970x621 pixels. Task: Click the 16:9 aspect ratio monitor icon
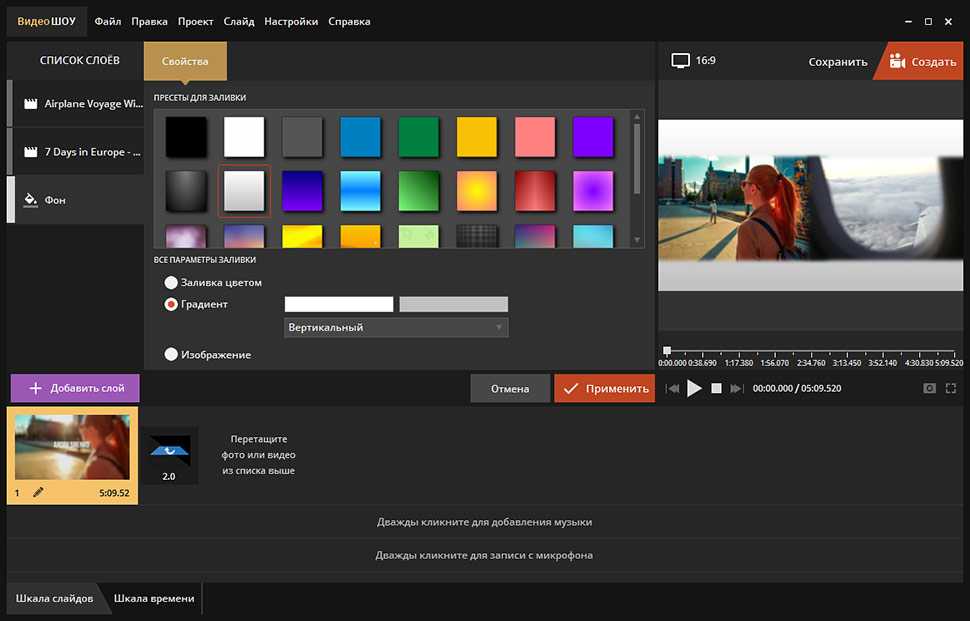[681, 61]
